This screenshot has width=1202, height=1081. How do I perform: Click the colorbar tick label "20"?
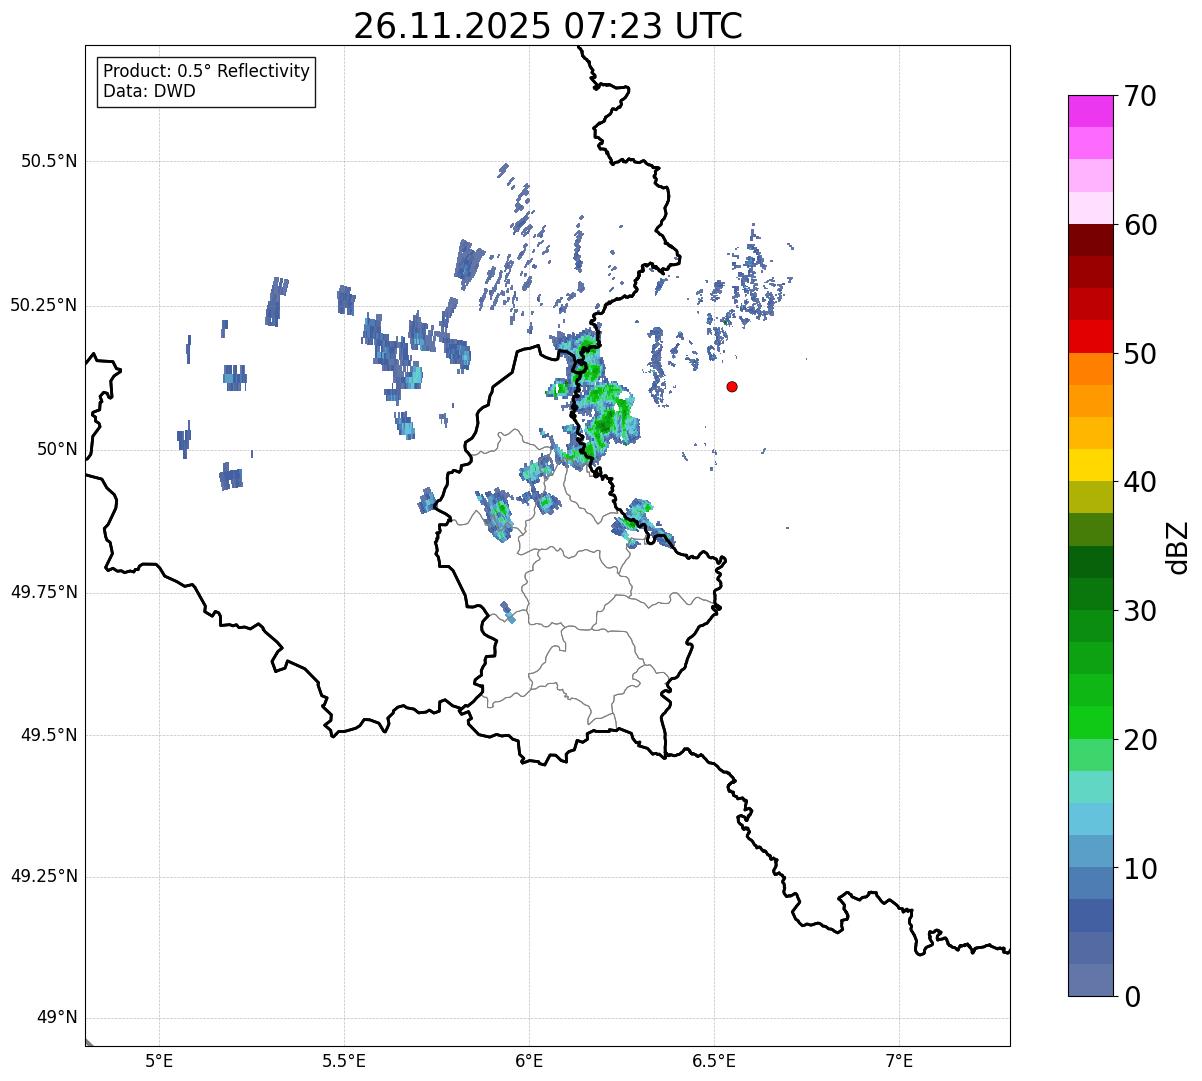click(x=1140, y=740)
